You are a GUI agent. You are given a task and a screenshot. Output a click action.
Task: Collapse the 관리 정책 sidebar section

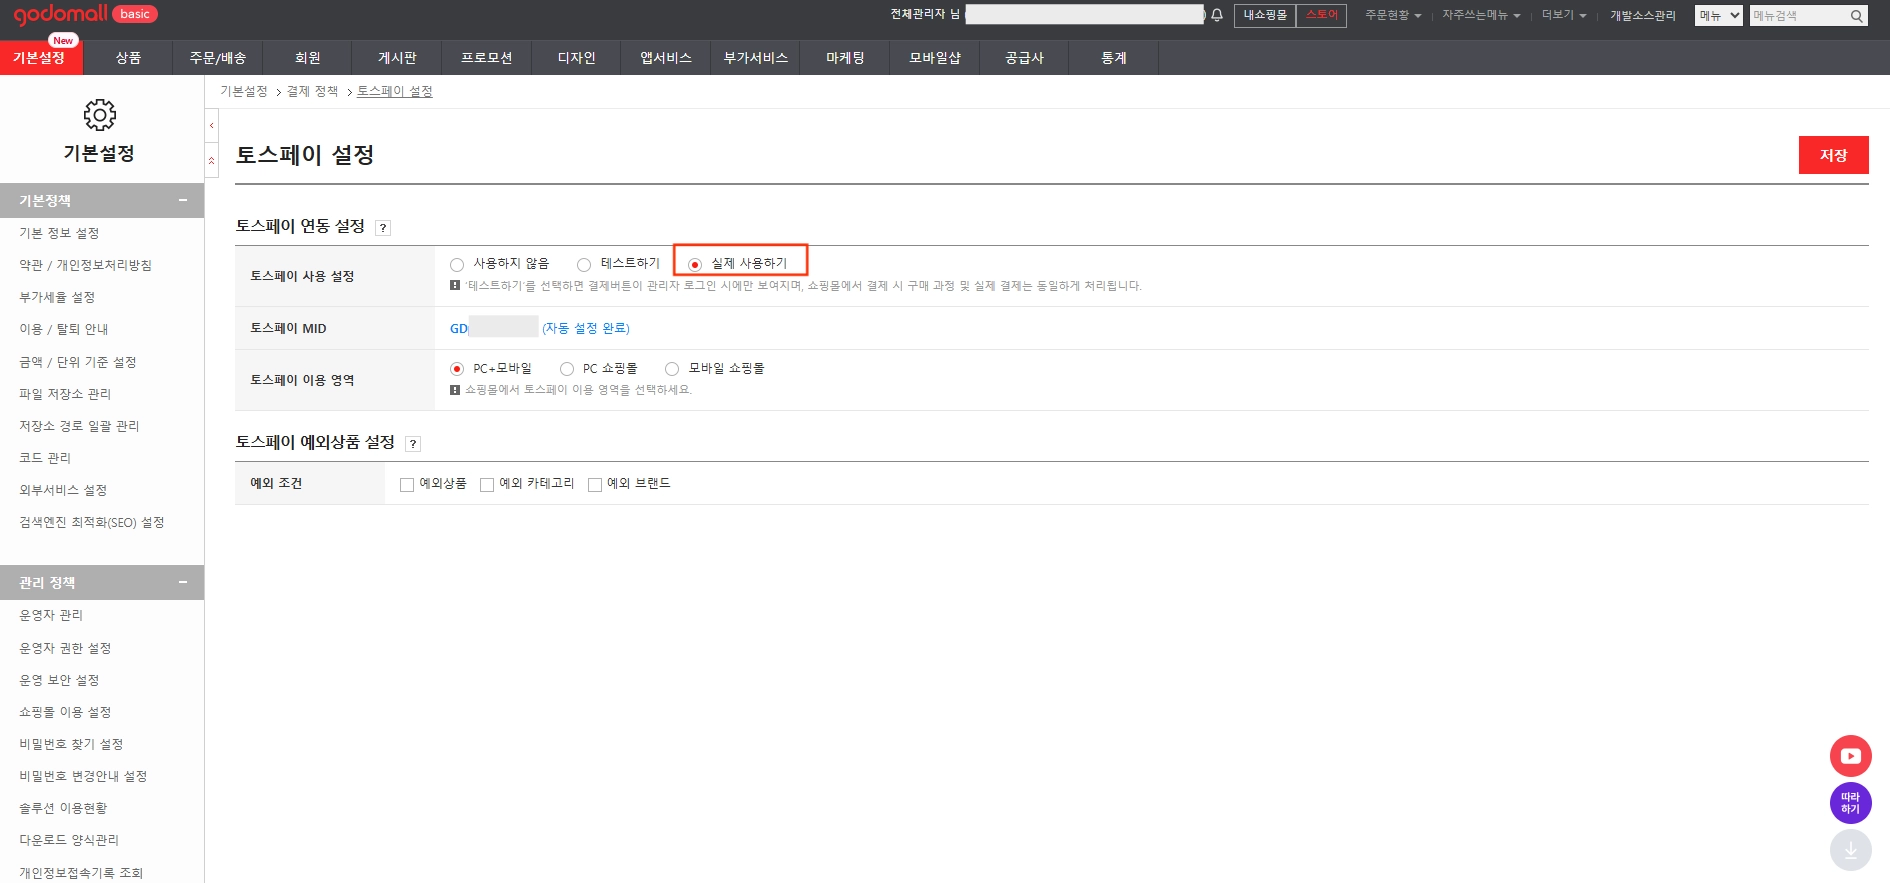183,582
